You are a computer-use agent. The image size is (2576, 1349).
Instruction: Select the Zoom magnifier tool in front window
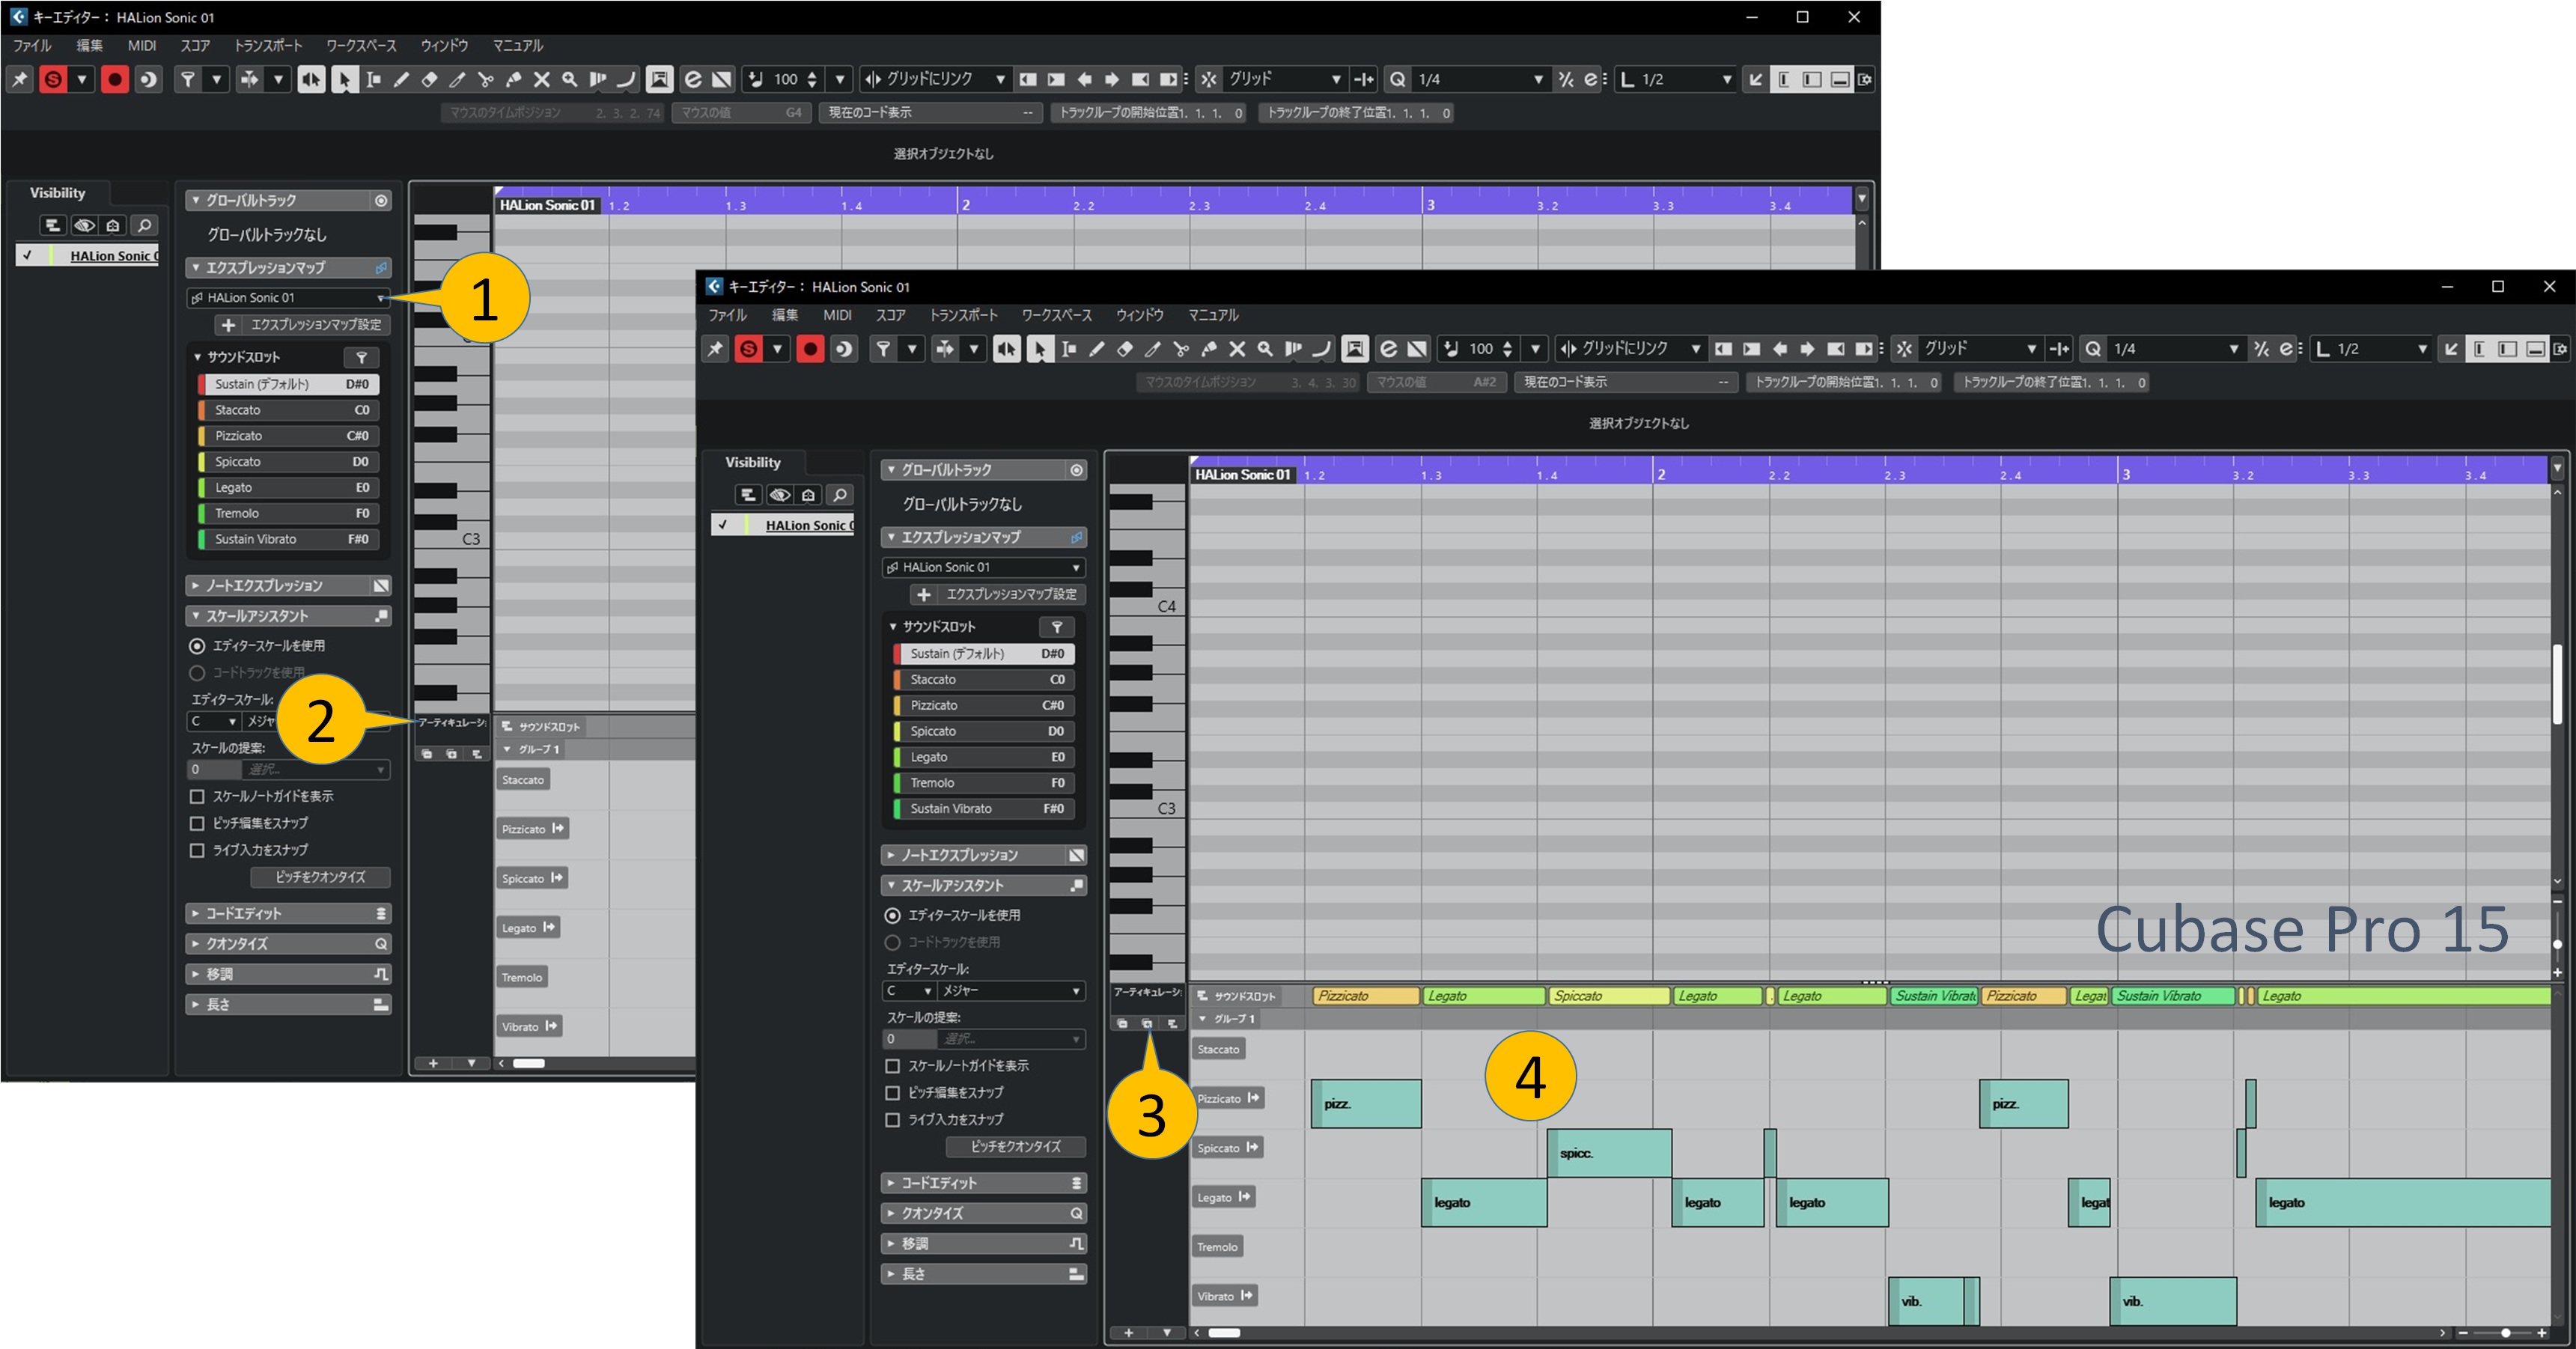pos(1265,349)
